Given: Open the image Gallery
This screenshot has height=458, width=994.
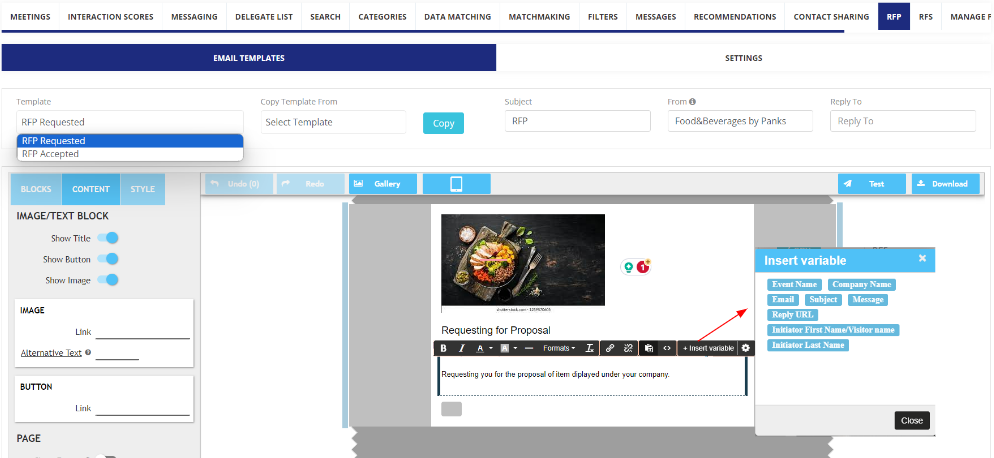Looking at the screenshot, I should coord(383,184).
